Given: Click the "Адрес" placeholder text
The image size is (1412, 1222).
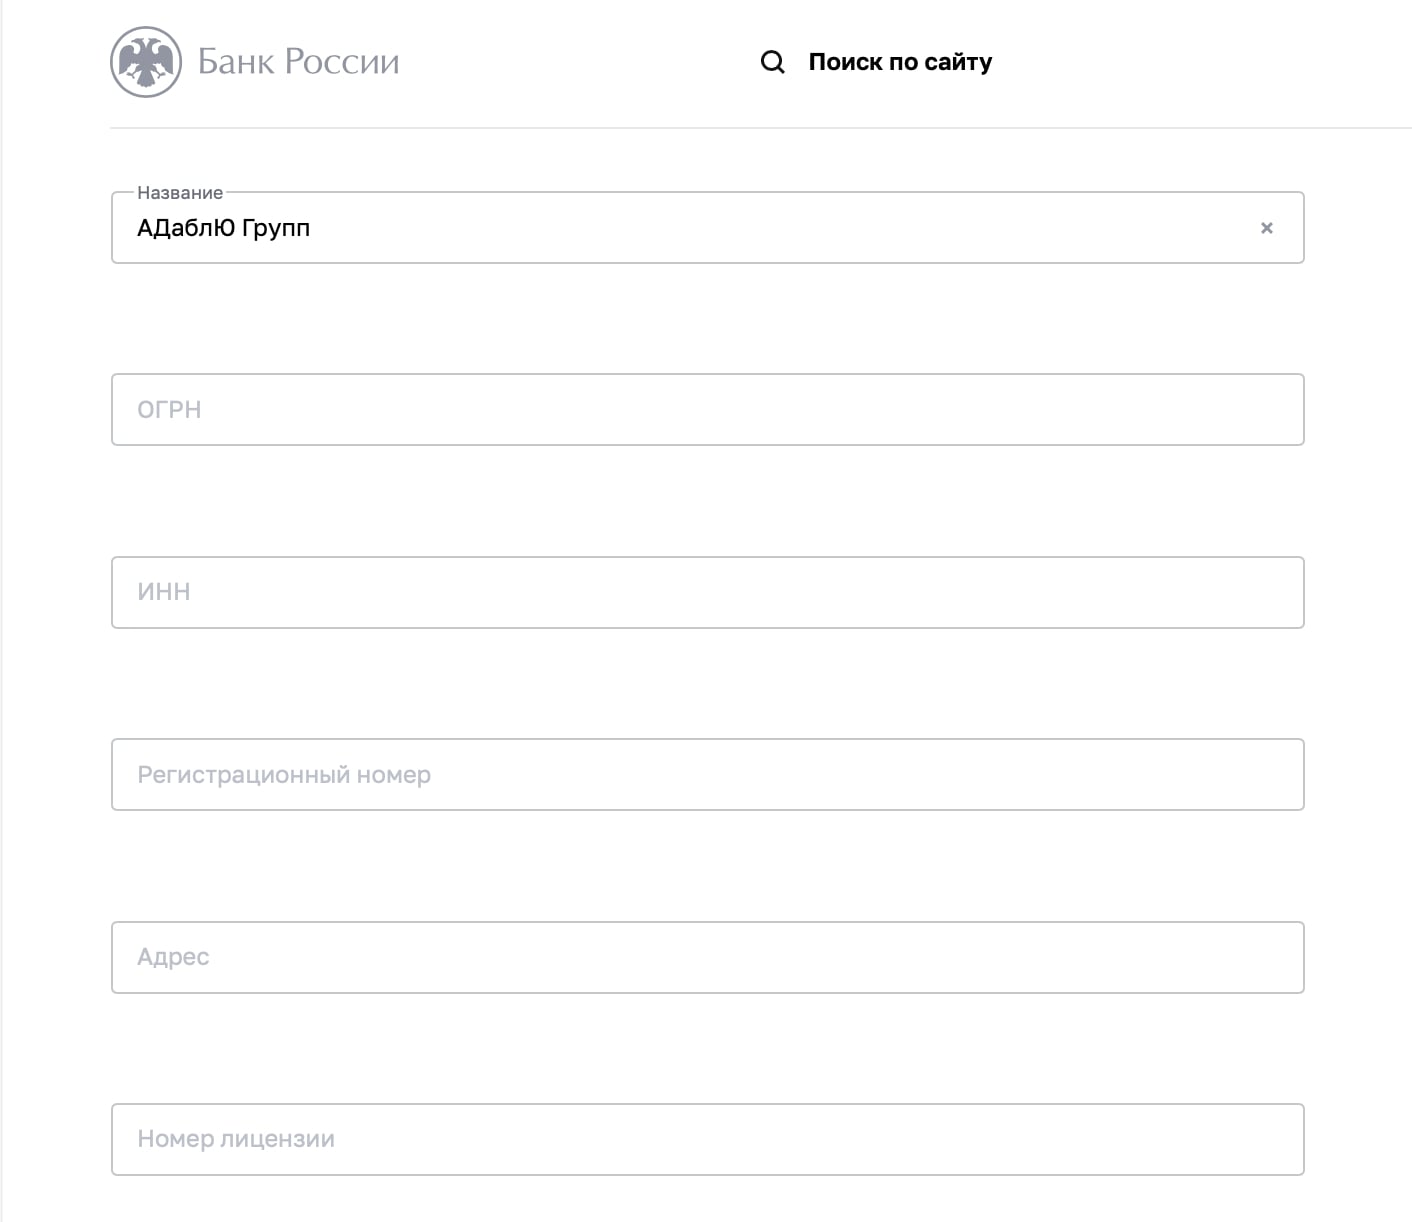Looking at the screenshot, I should [x=173, y=957].
